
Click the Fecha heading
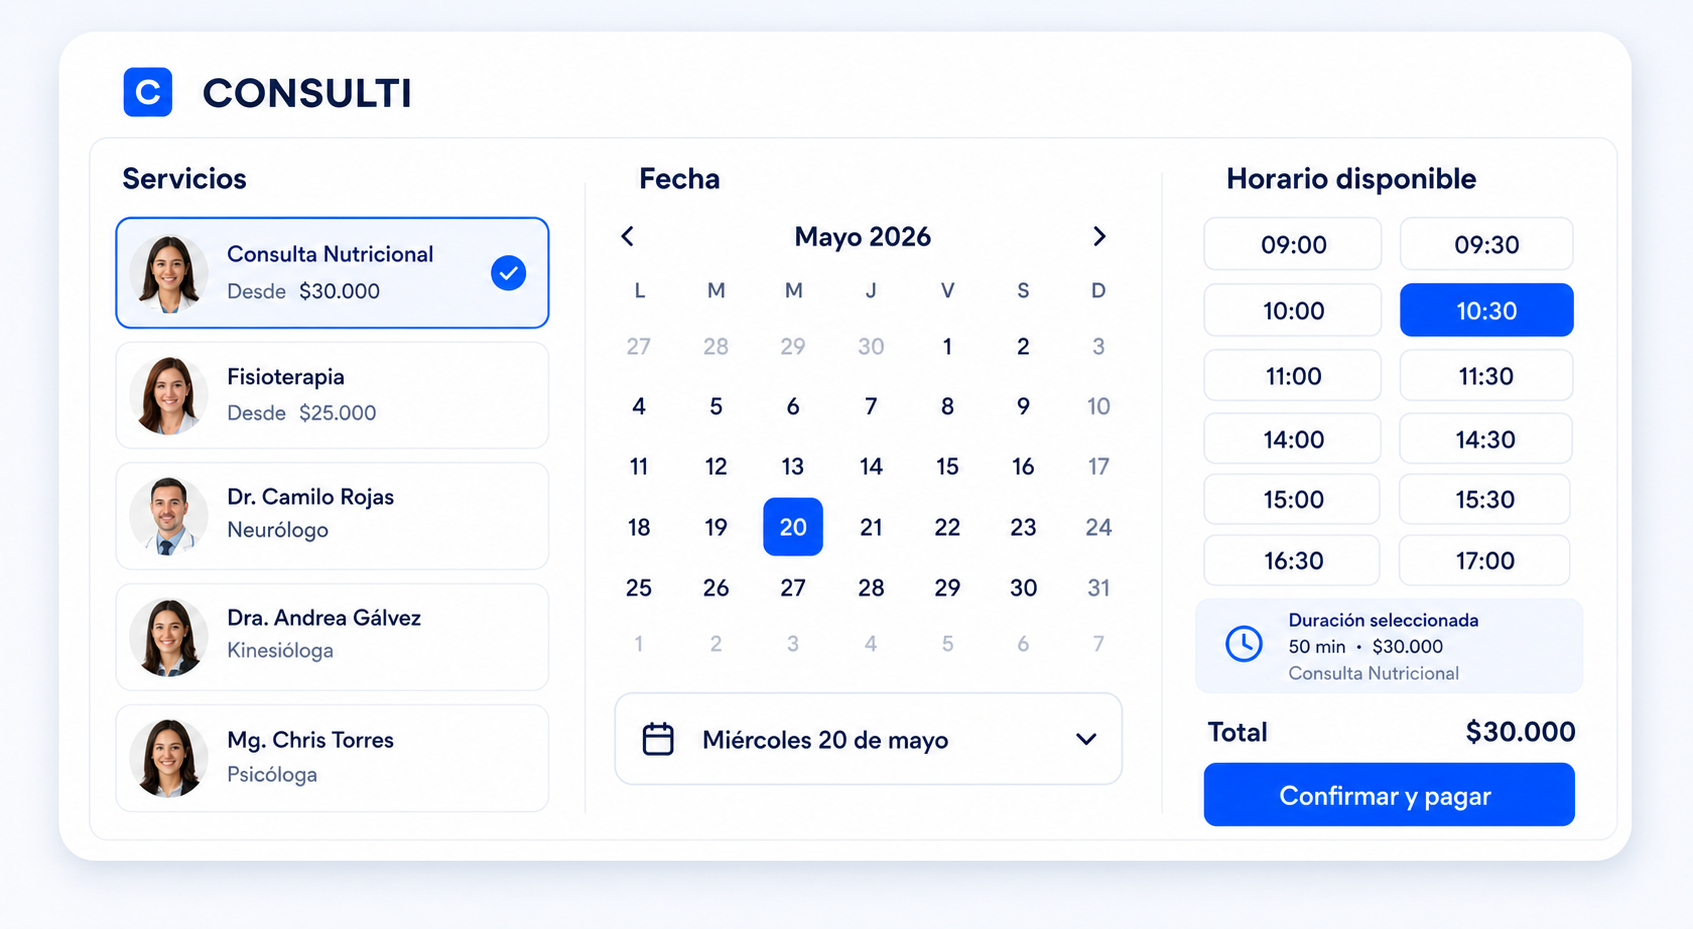pyautogui.click(x=679, y=179)
